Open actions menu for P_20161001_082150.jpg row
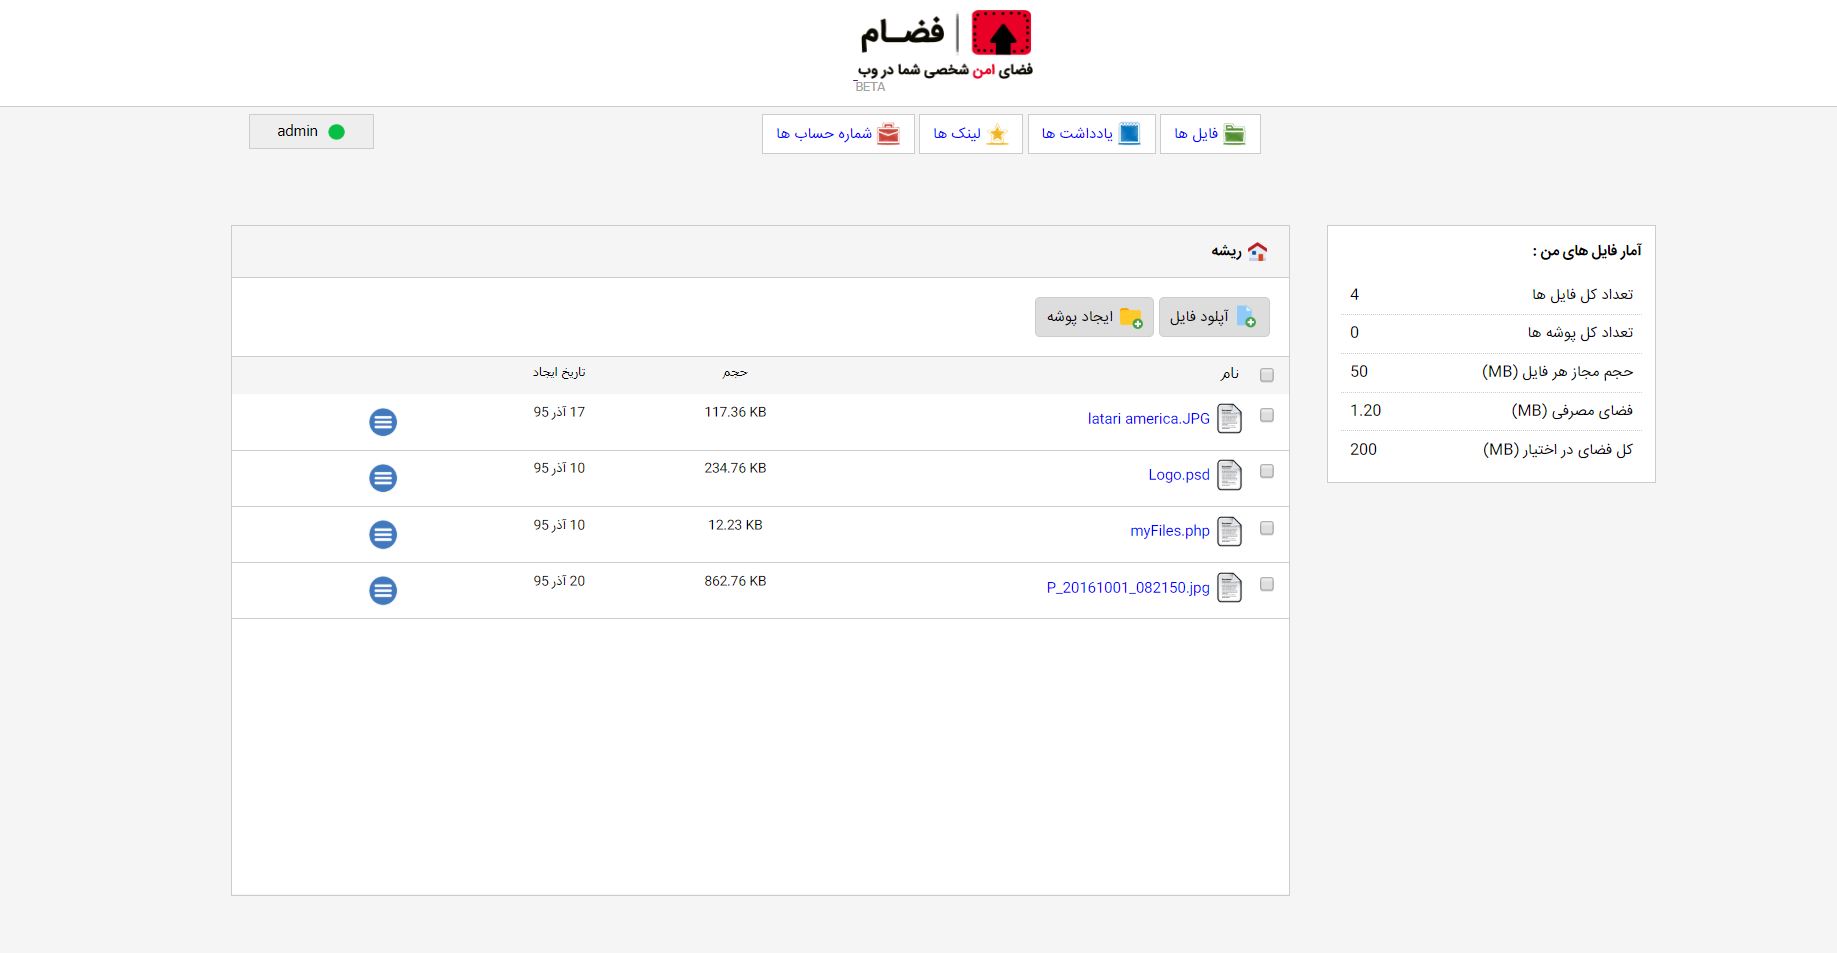 [x=383, y=591]
